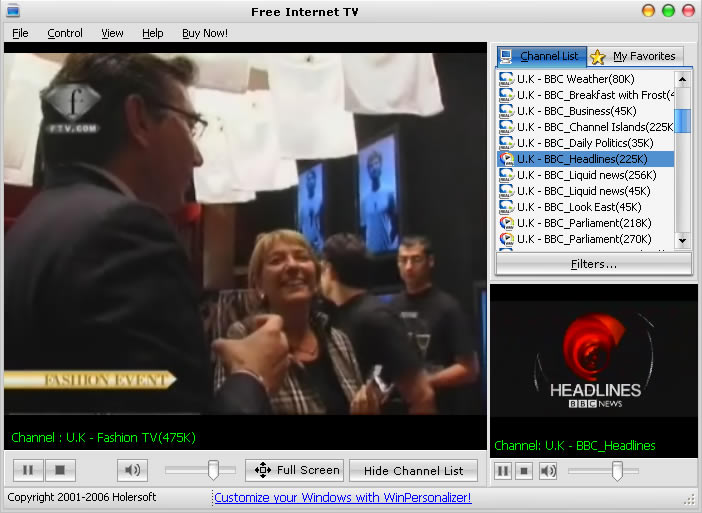Select U.K - BBC_Parliament(270K) channel

coord(585,239)
